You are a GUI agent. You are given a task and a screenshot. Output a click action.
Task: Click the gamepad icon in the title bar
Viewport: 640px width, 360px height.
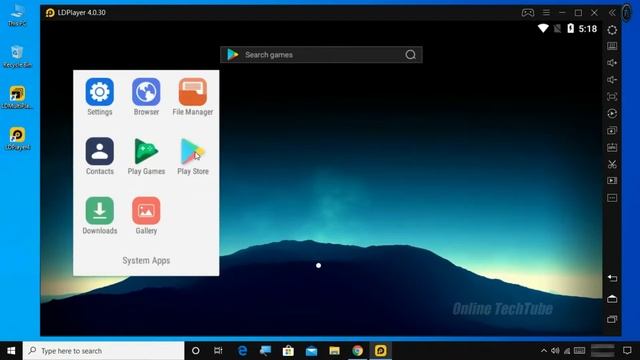click(x=527, y=13)
